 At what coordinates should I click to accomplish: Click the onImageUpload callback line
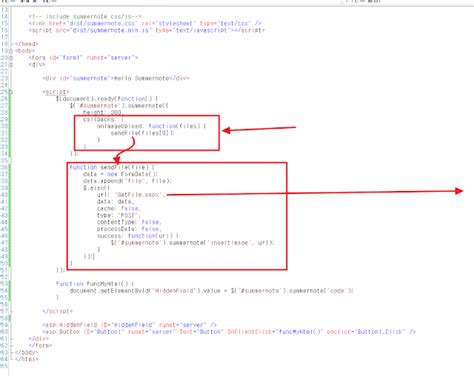152,126
